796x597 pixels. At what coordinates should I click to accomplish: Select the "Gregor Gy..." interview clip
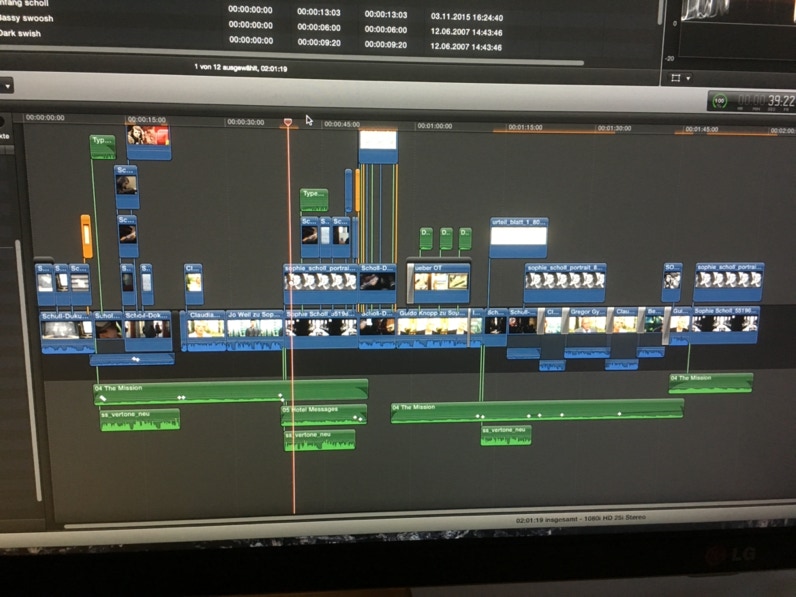tap(587, 324)
